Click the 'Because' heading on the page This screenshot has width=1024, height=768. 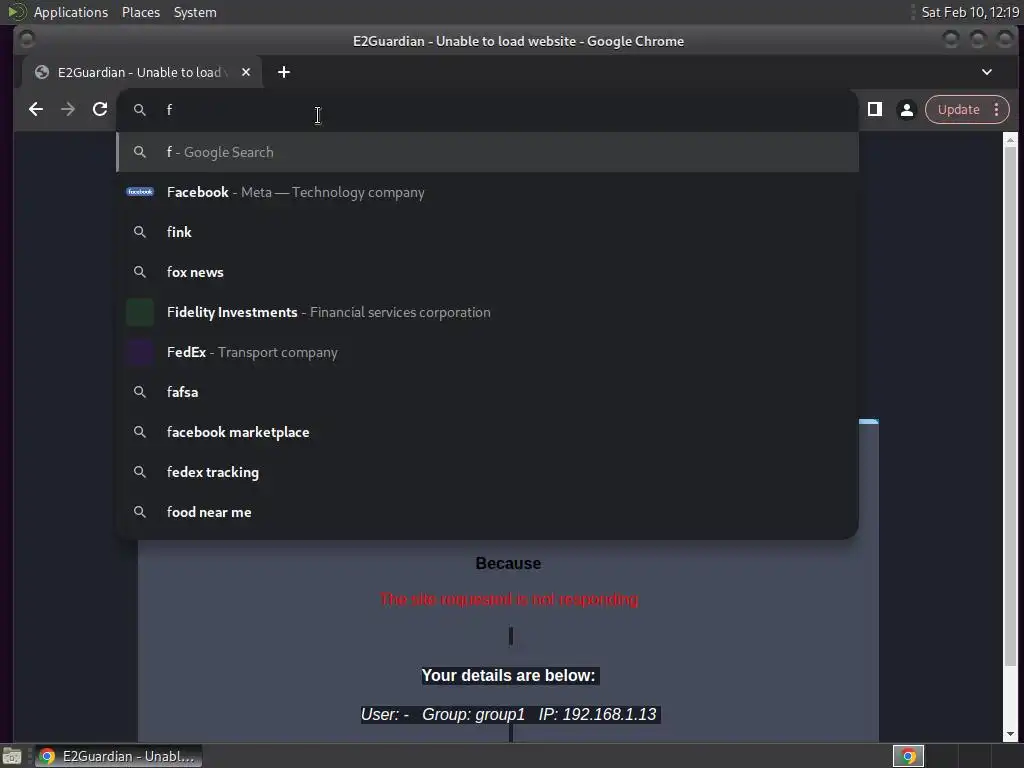(508, 564)
